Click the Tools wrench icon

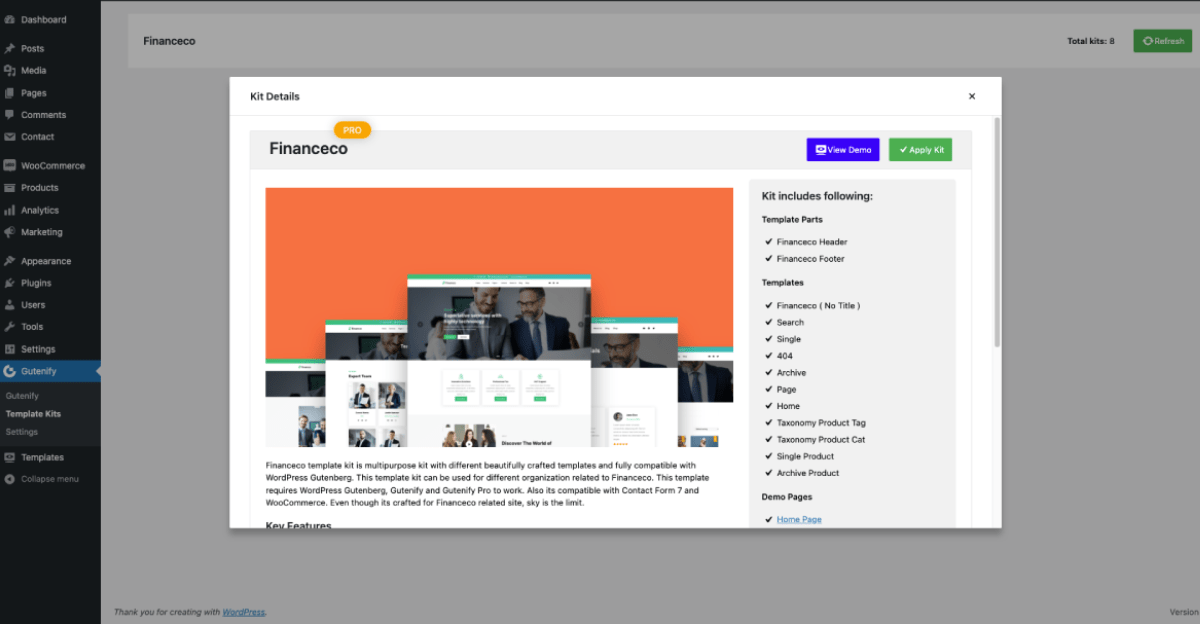click(9, 327)
